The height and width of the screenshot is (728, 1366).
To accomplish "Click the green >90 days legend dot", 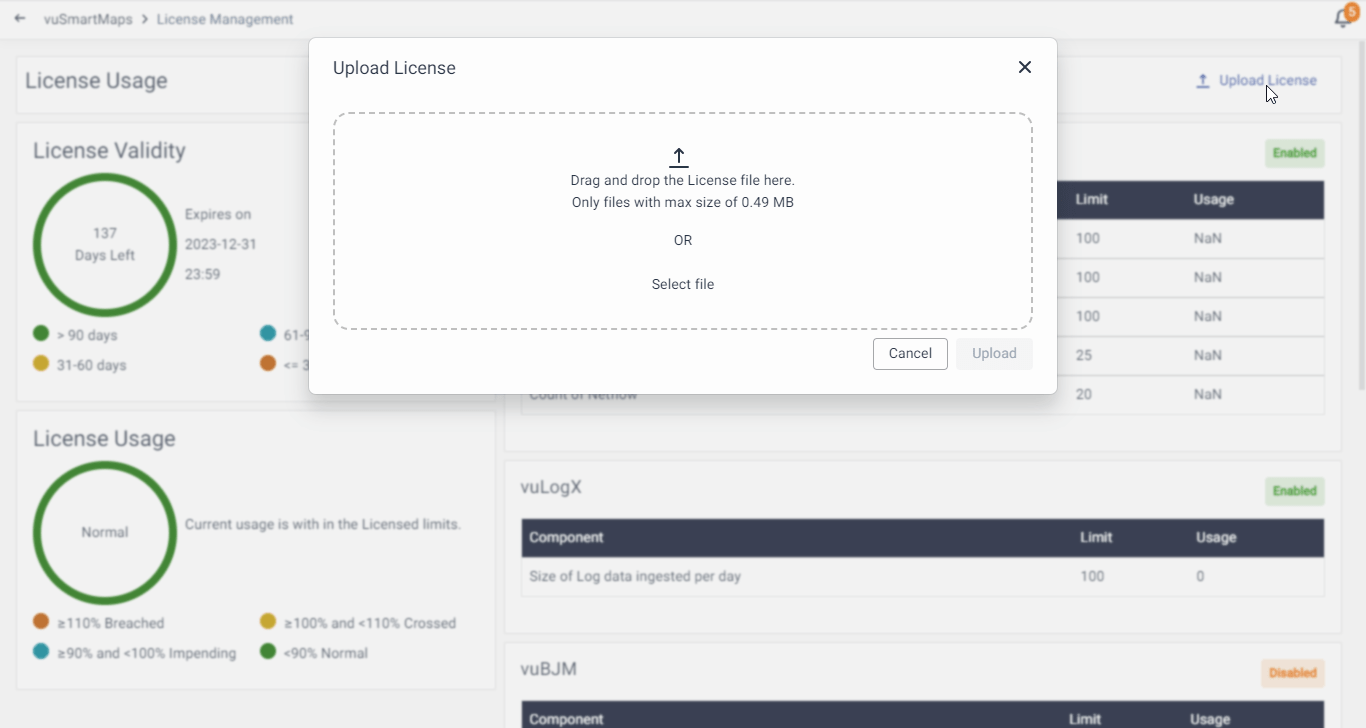I will 41,334.
